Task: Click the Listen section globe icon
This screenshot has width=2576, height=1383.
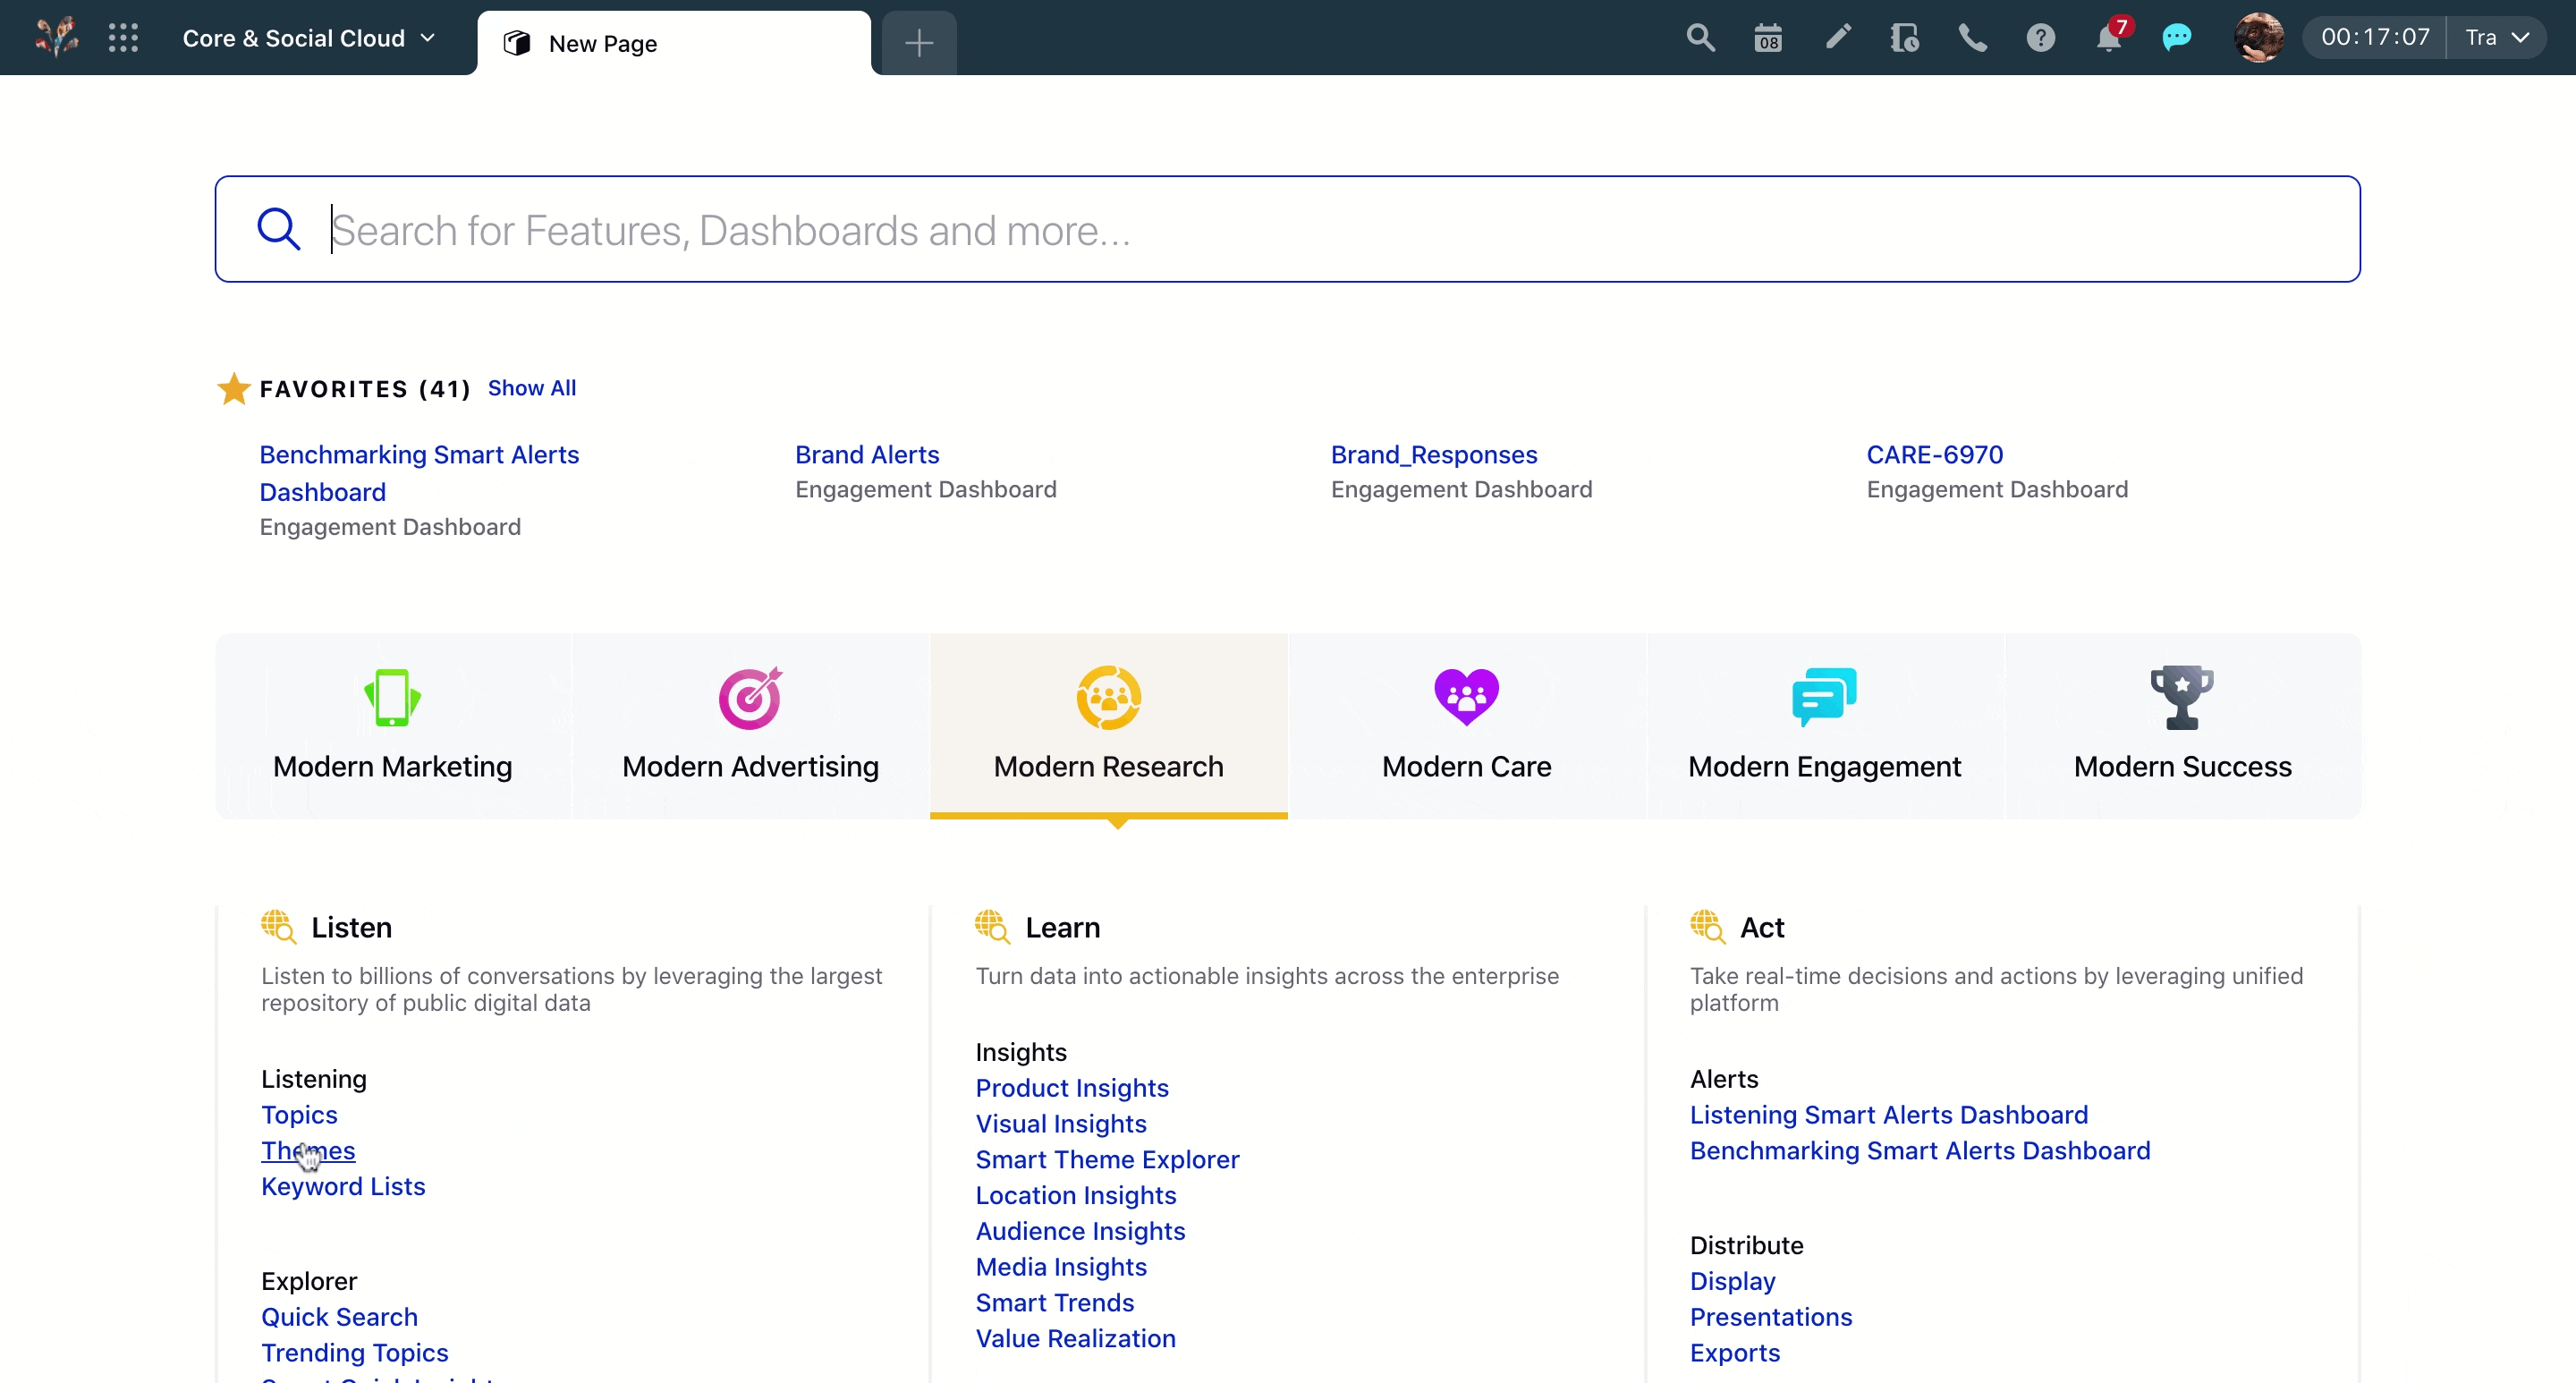Action: tap(278, 926)
